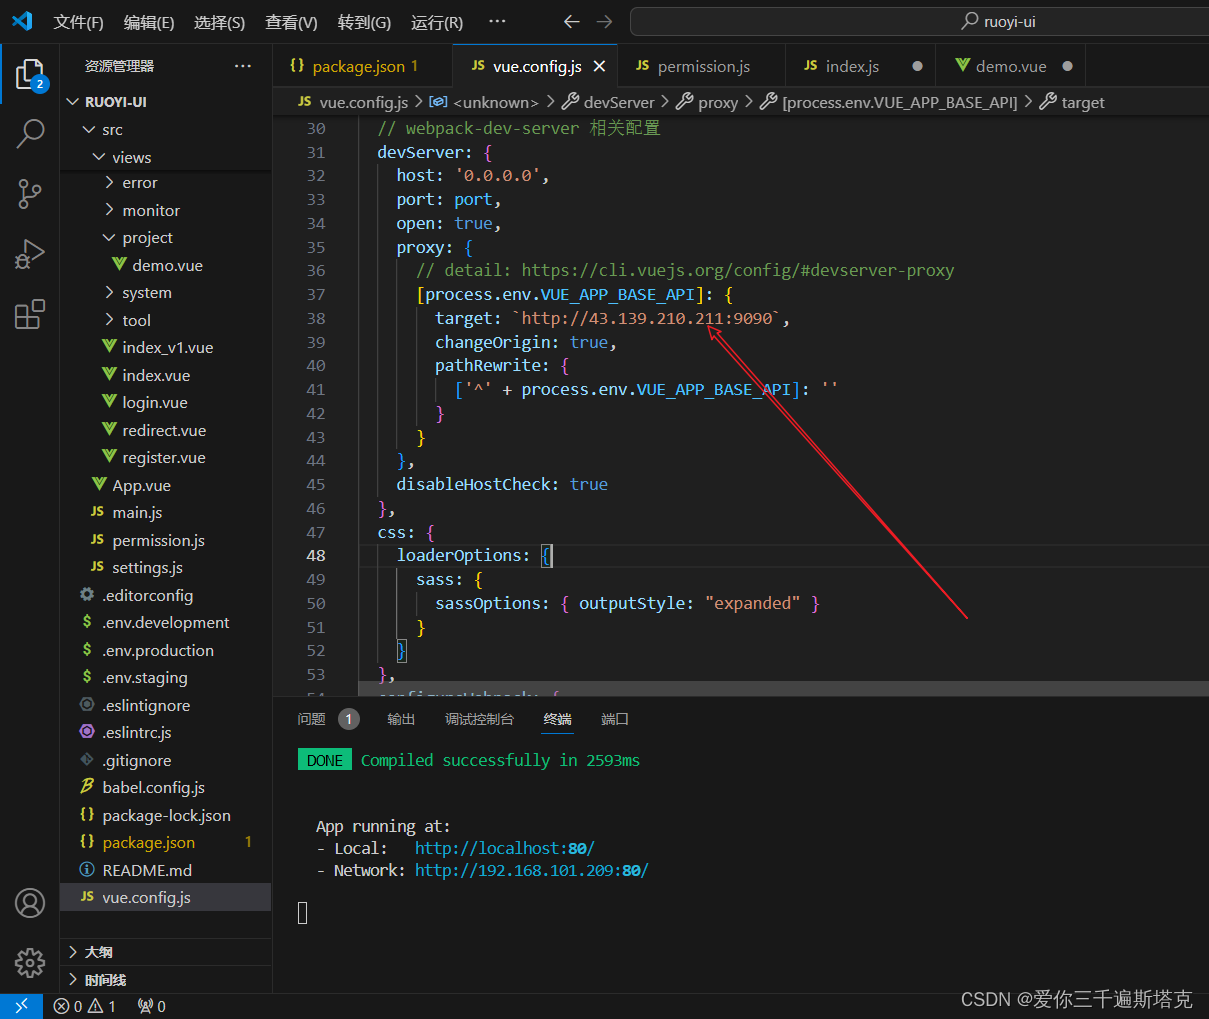1209x1019 pixels.
Task: Click the ruoyi-ui command center search box
Action: 918,21
